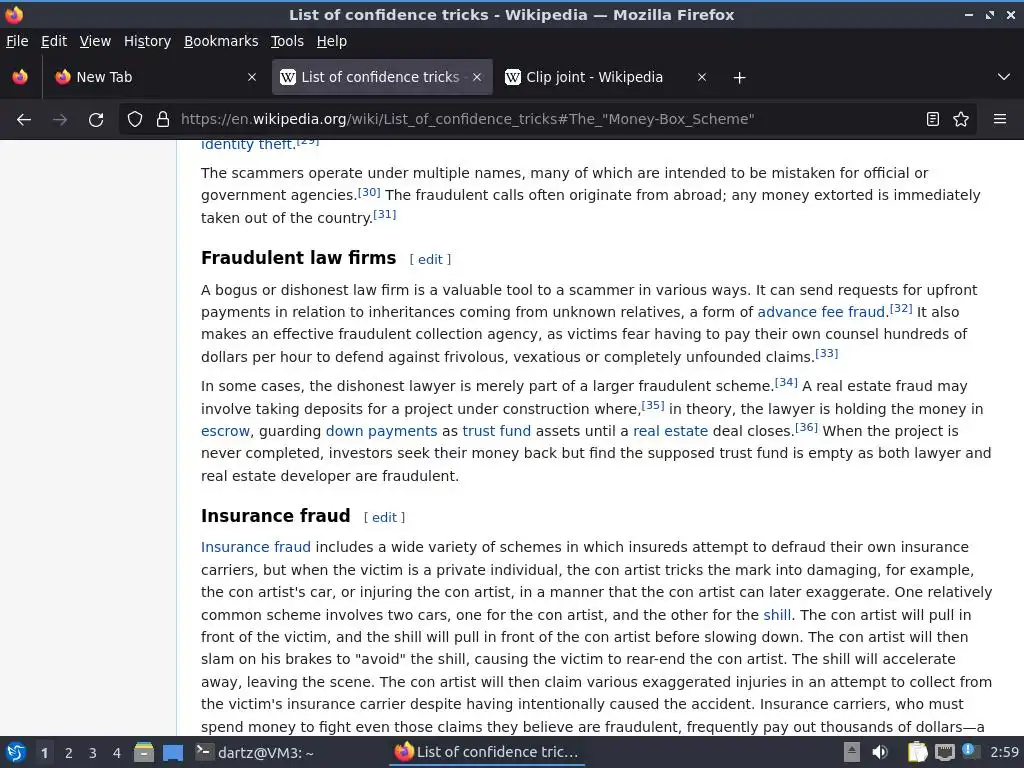
Task: Switch to workspace 2
Action: tap(69, 753)
